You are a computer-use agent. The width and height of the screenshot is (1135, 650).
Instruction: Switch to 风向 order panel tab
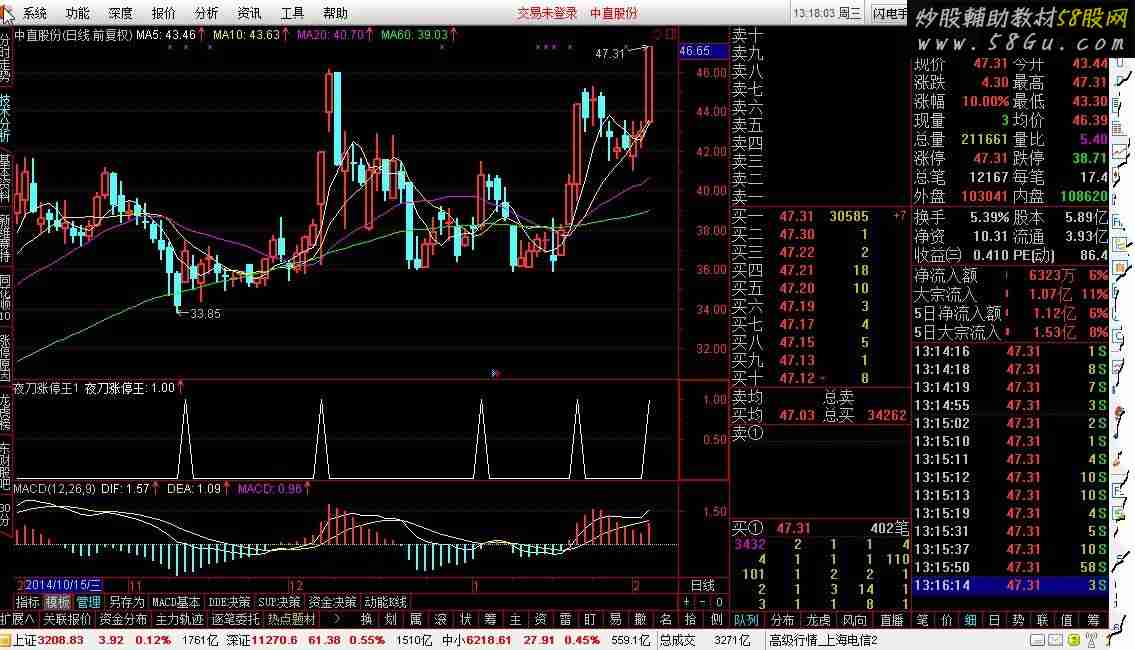pos(855,620)
